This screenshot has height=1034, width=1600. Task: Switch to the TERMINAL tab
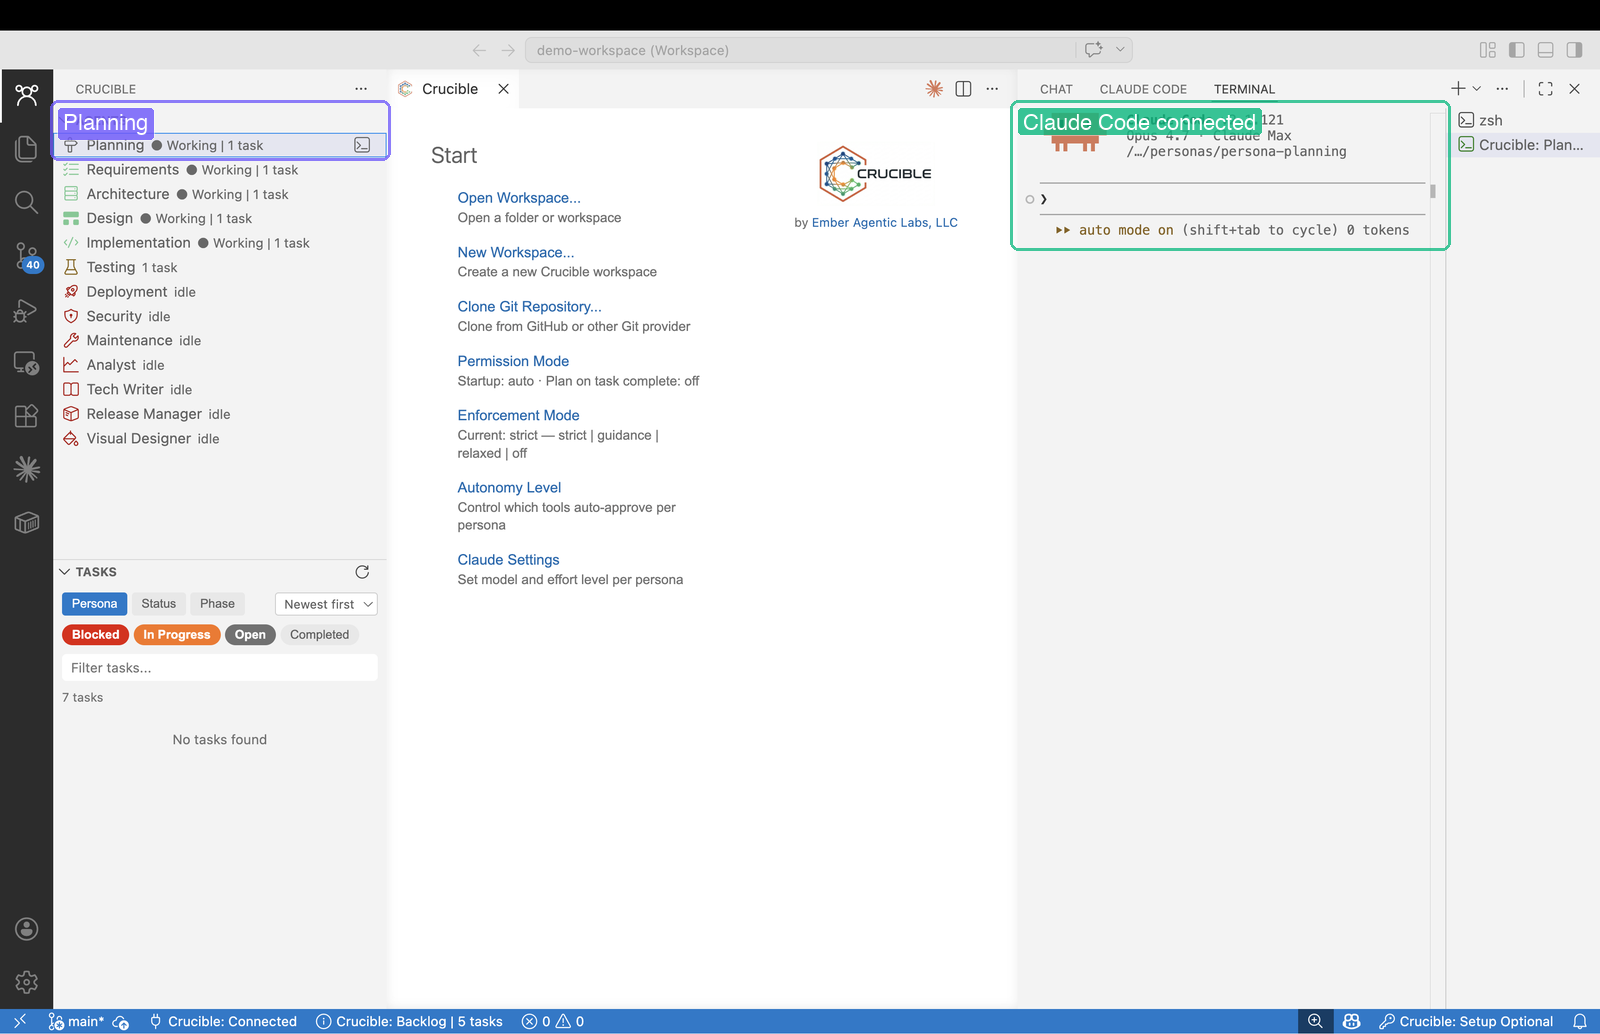click(x=1244, y=88)
